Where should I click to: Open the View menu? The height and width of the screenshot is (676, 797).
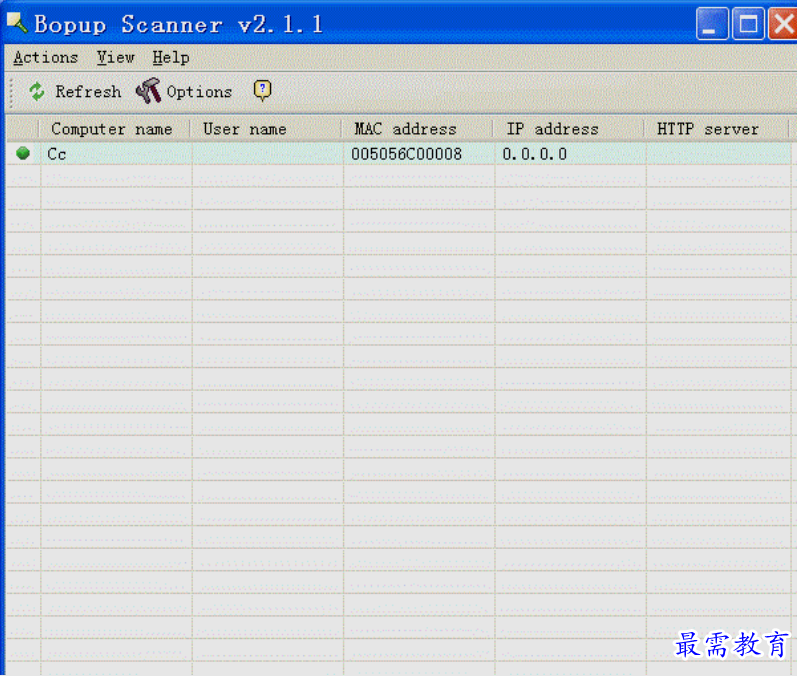click(115, 57)
